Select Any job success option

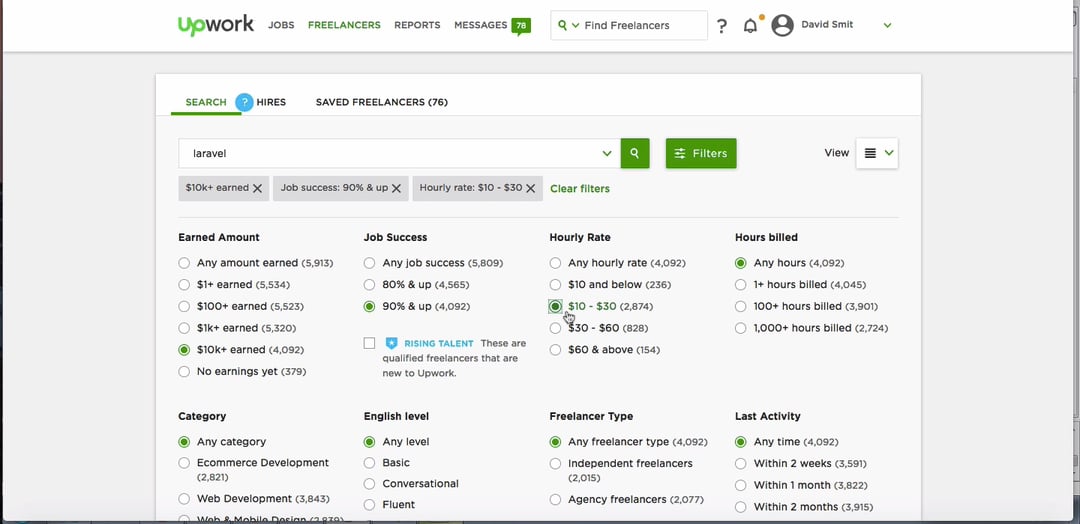click(x=369, y=263)
